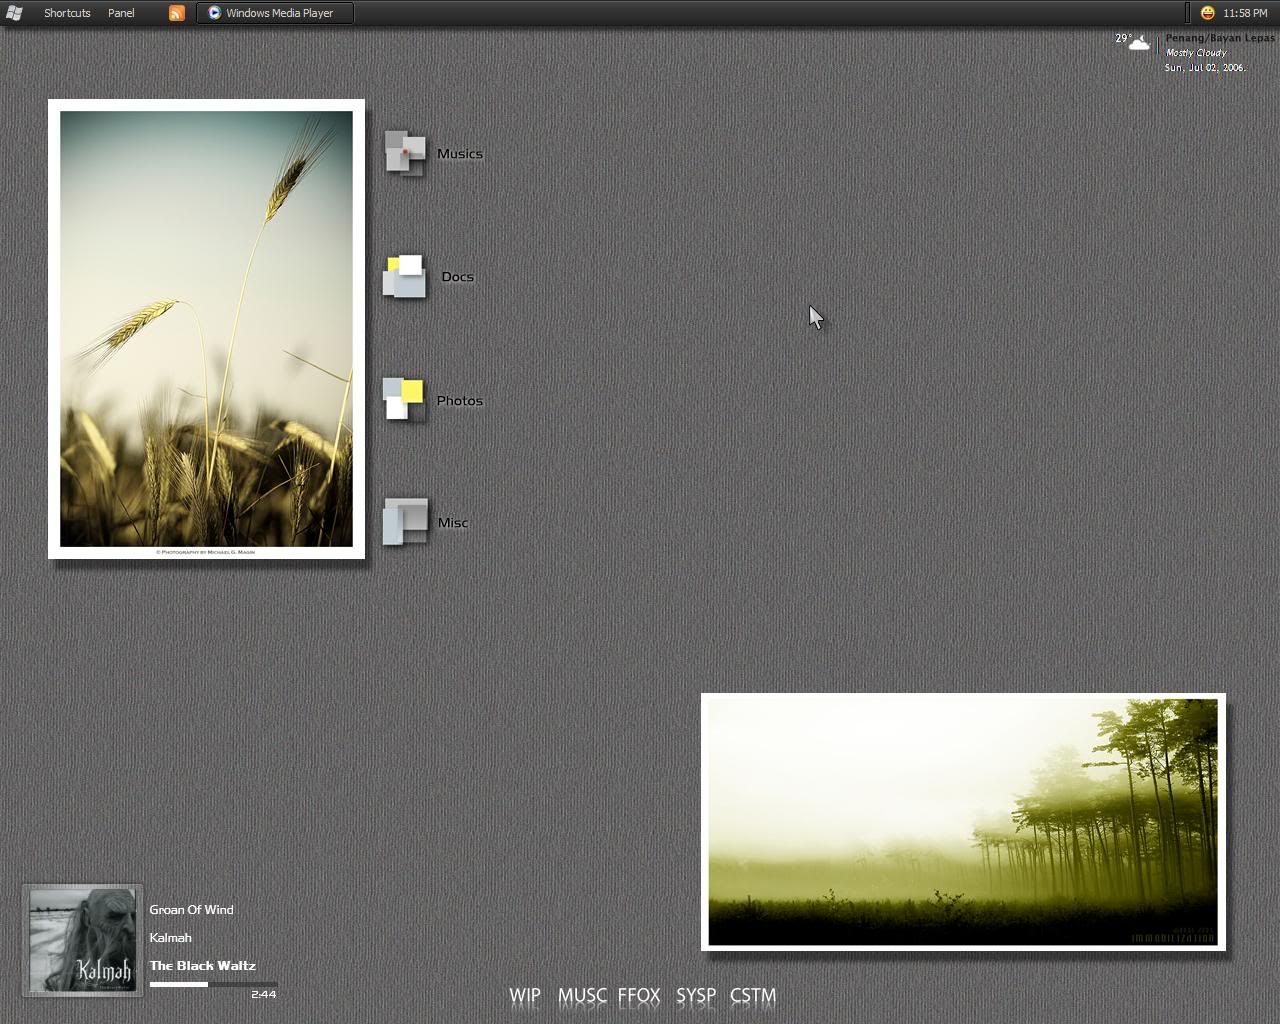
Task: Open the orange RSS feed icon
Action: click(x=177, y=13)
